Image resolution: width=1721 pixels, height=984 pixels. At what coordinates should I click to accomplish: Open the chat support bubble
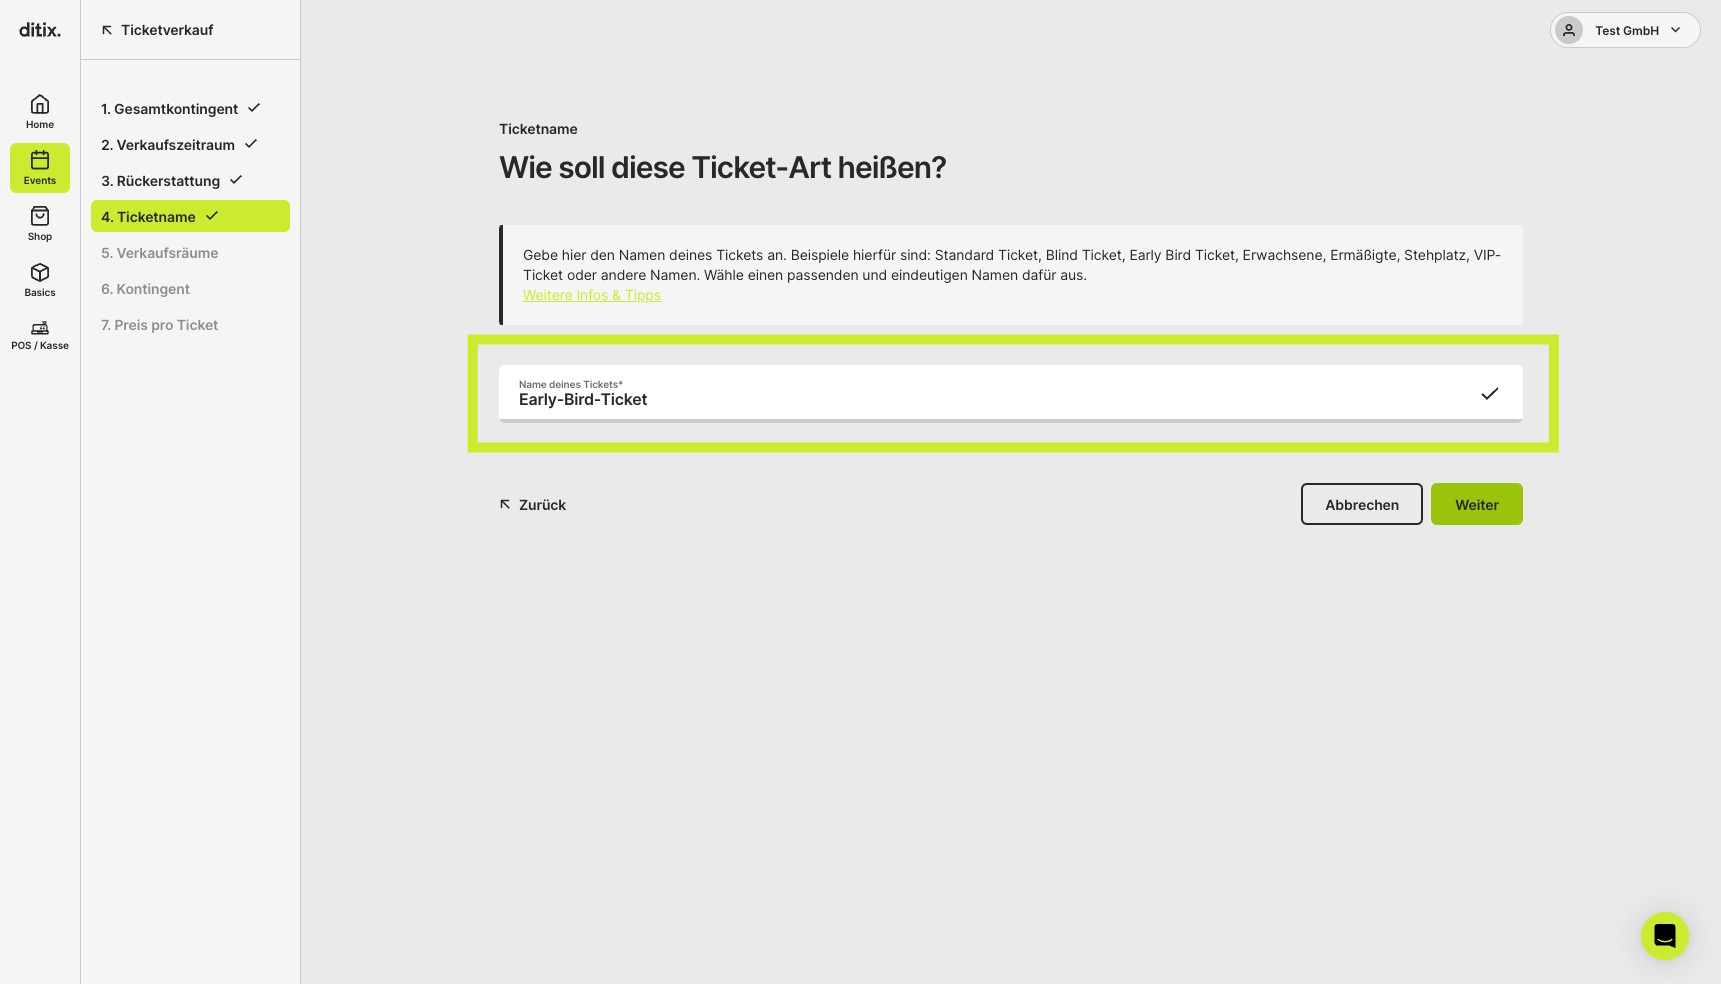[x=1665, y=936]
